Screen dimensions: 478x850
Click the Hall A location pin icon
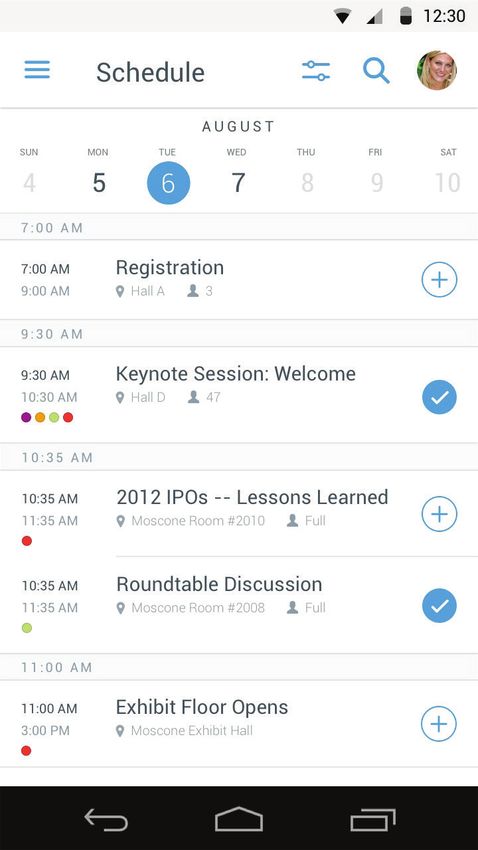click(120, 292)
